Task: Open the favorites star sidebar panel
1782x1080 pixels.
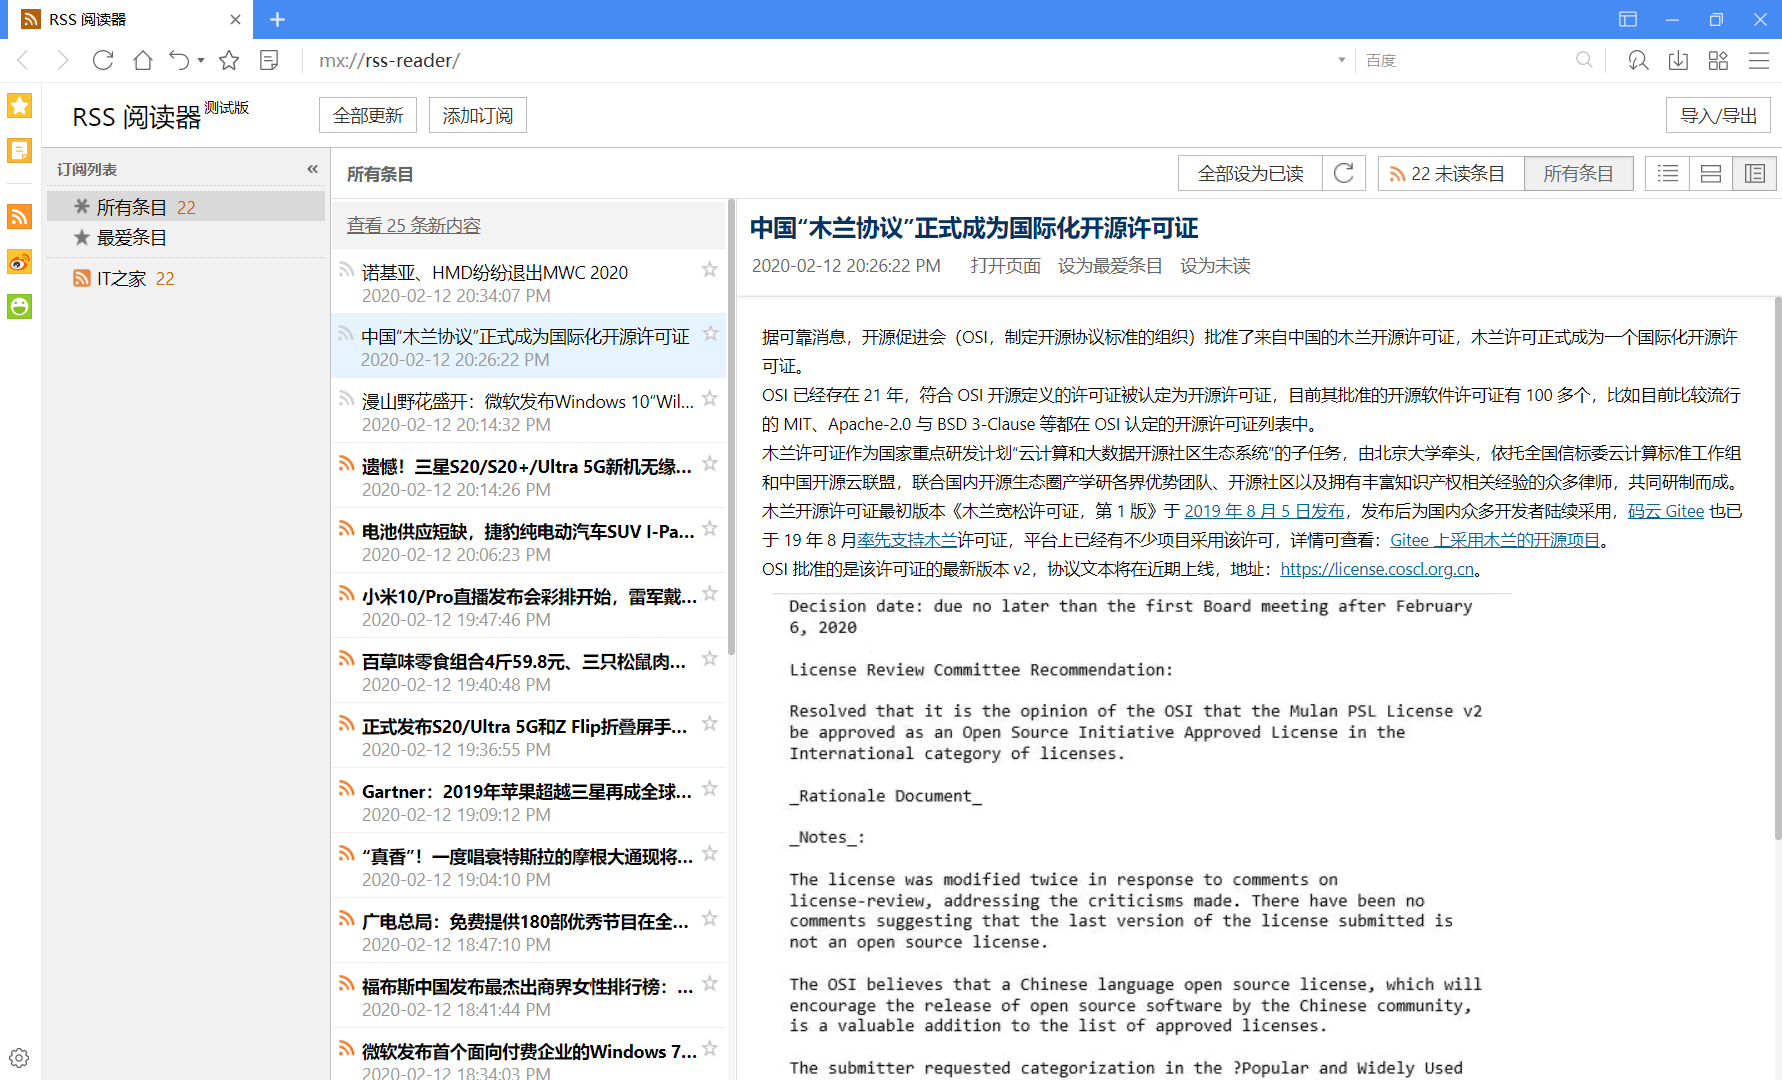Action: click(x=19, y=105)
